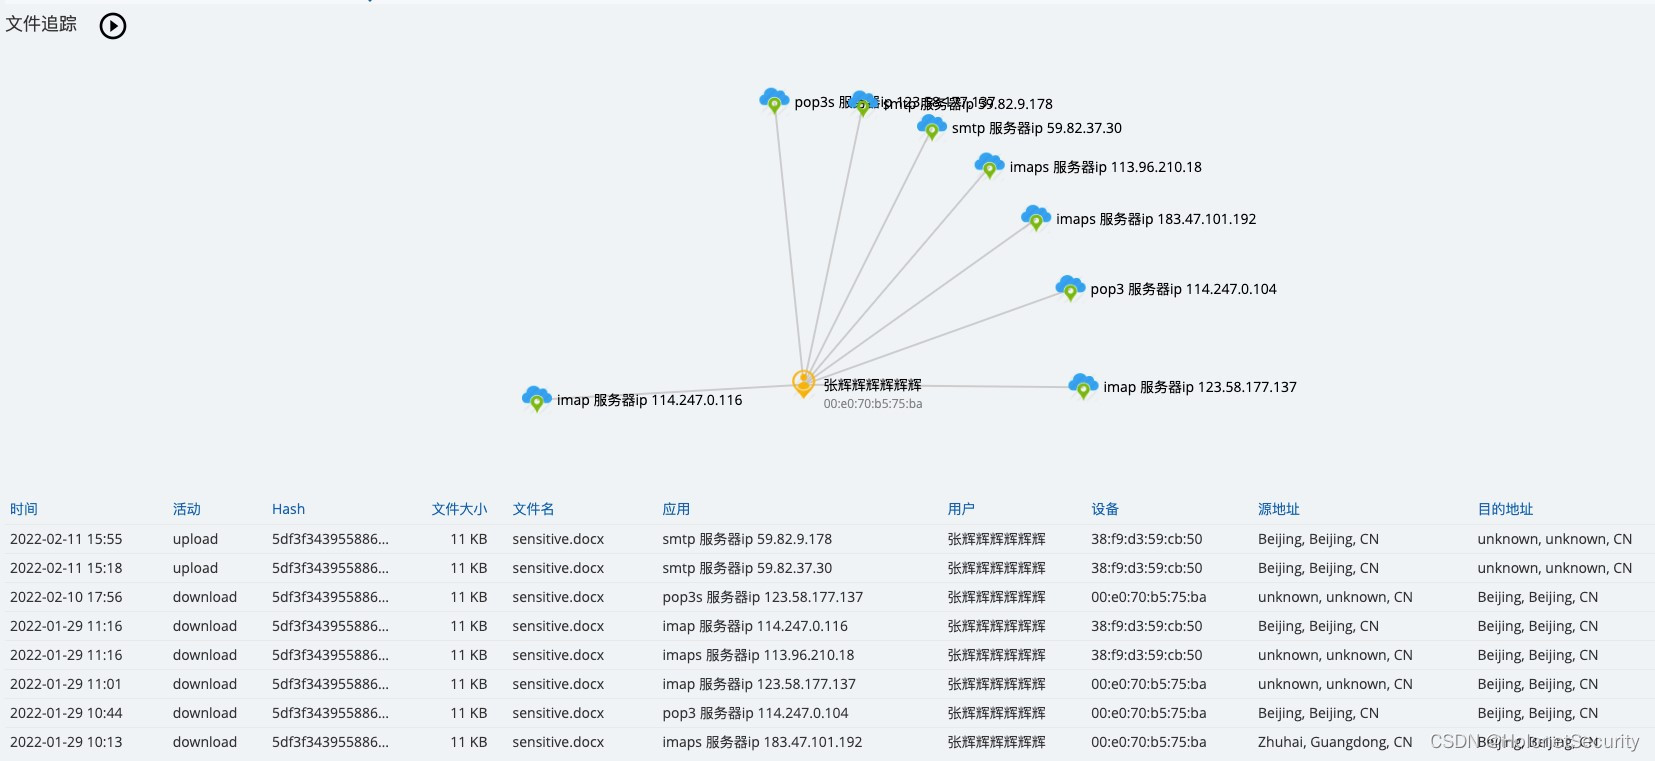Click timestamp 2022-01-29 11:01
This screenshot has width=1655, height=761.
point(66,684)
